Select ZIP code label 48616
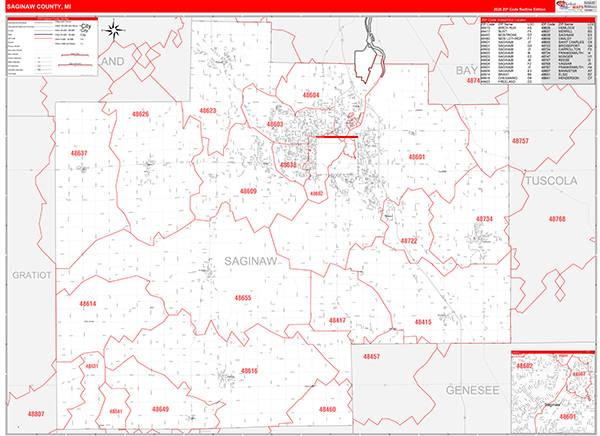This screenshot has width=600, height=436. [249, 371]
